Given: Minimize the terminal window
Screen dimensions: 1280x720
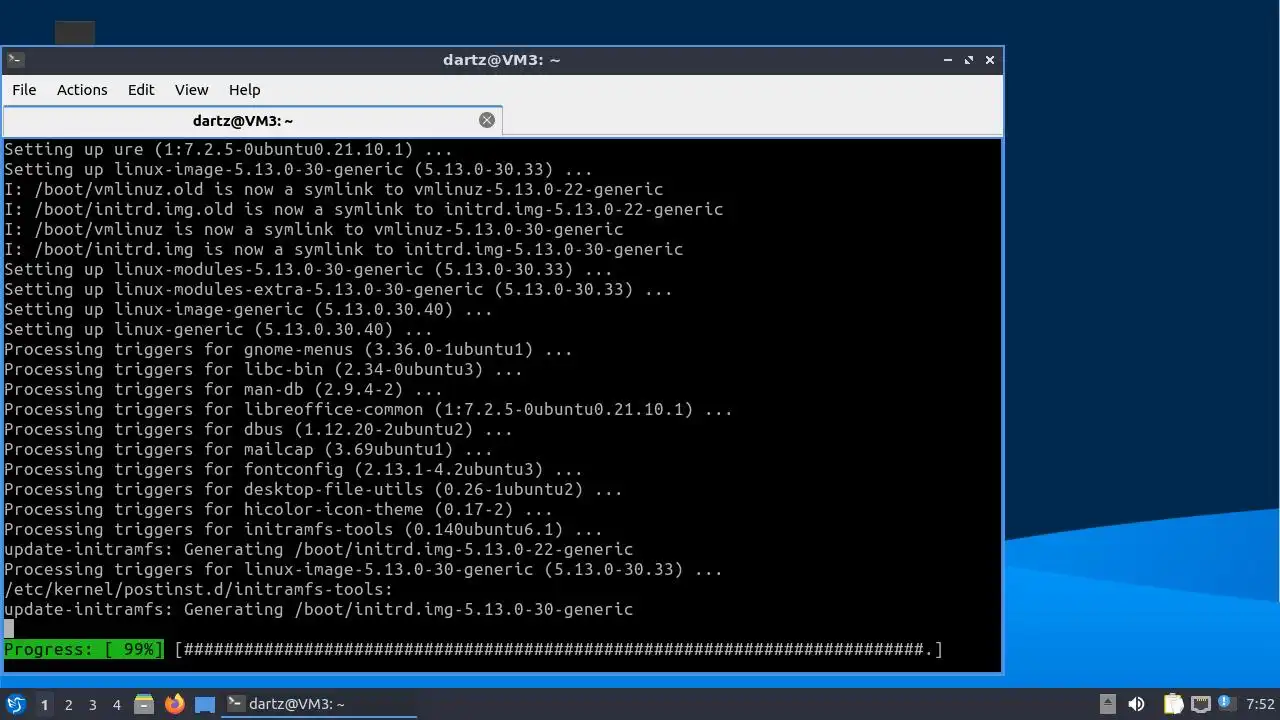Looking at the screenshot, I should click(948, 60).
